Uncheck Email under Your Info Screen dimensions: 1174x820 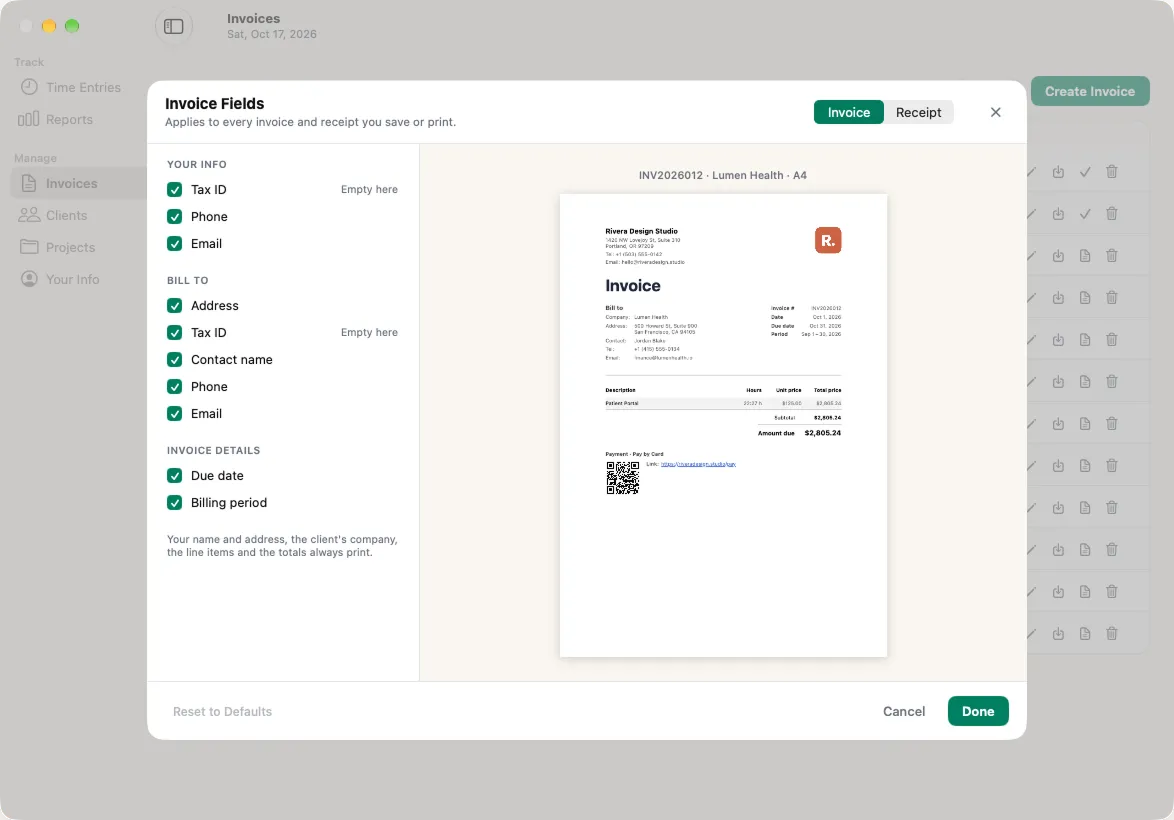pyautogui.click(x=174, y=243)
